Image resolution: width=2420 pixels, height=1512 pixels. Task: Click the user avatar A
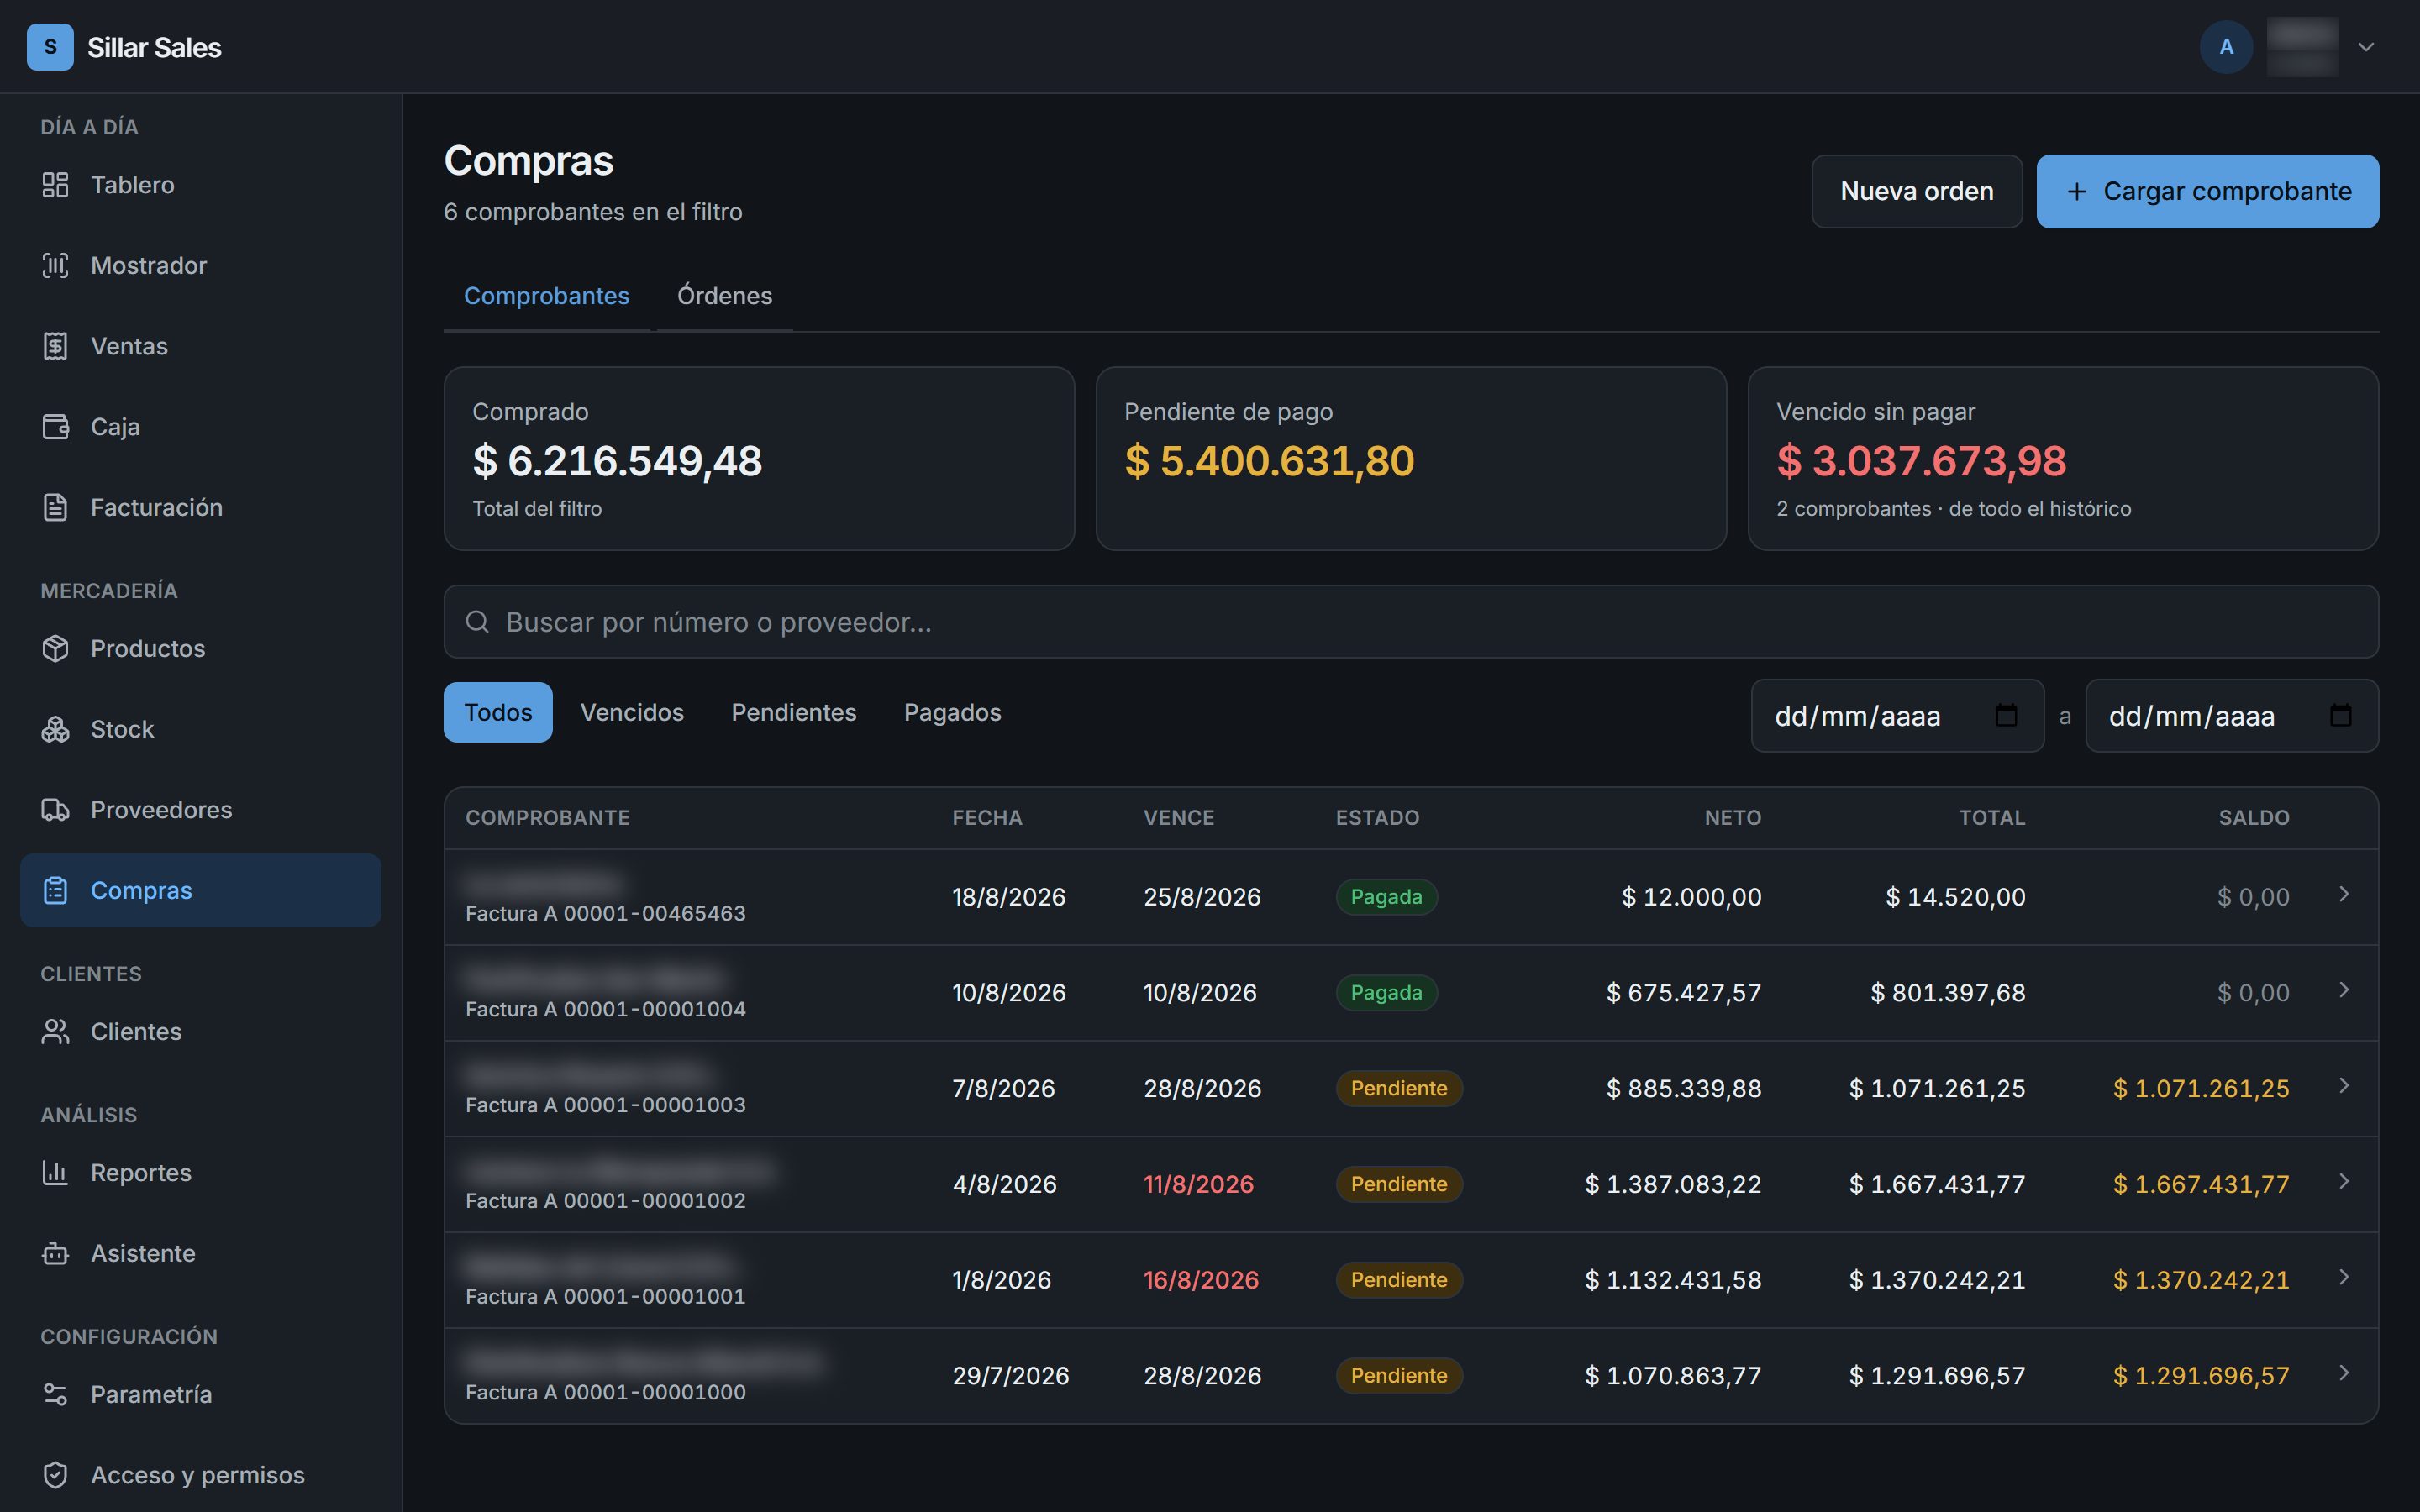(2226, 47)
